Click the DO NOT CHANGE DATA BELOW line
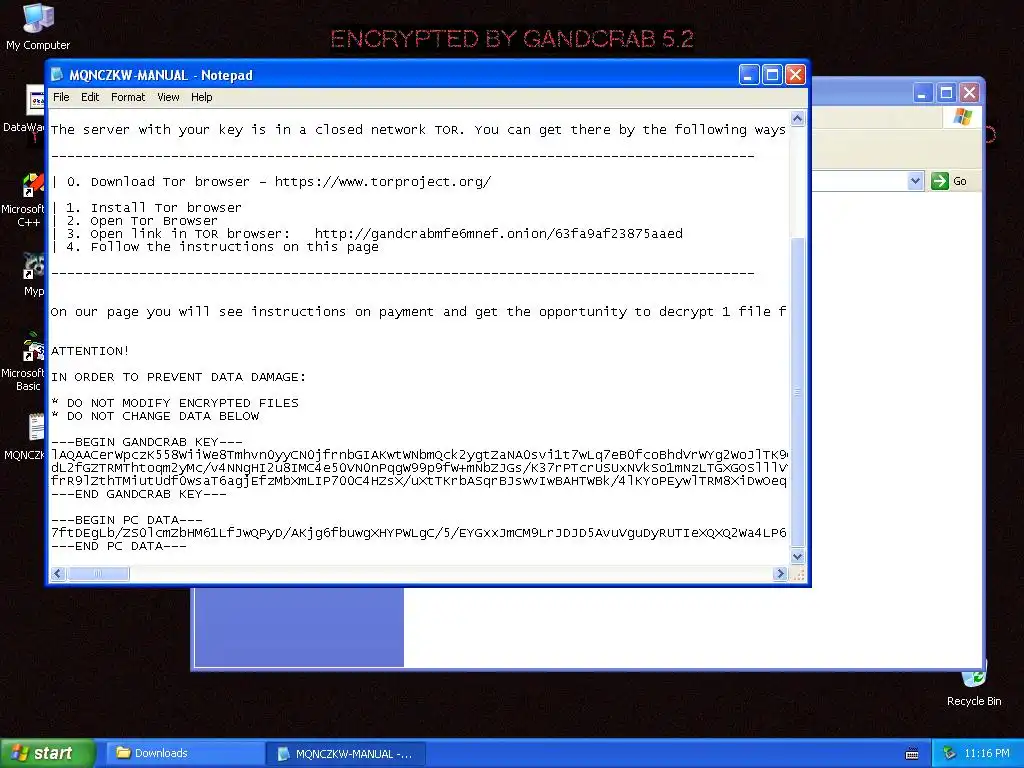Image resolution: width=1024 pixels, height=768 pixels. [155, 416]
